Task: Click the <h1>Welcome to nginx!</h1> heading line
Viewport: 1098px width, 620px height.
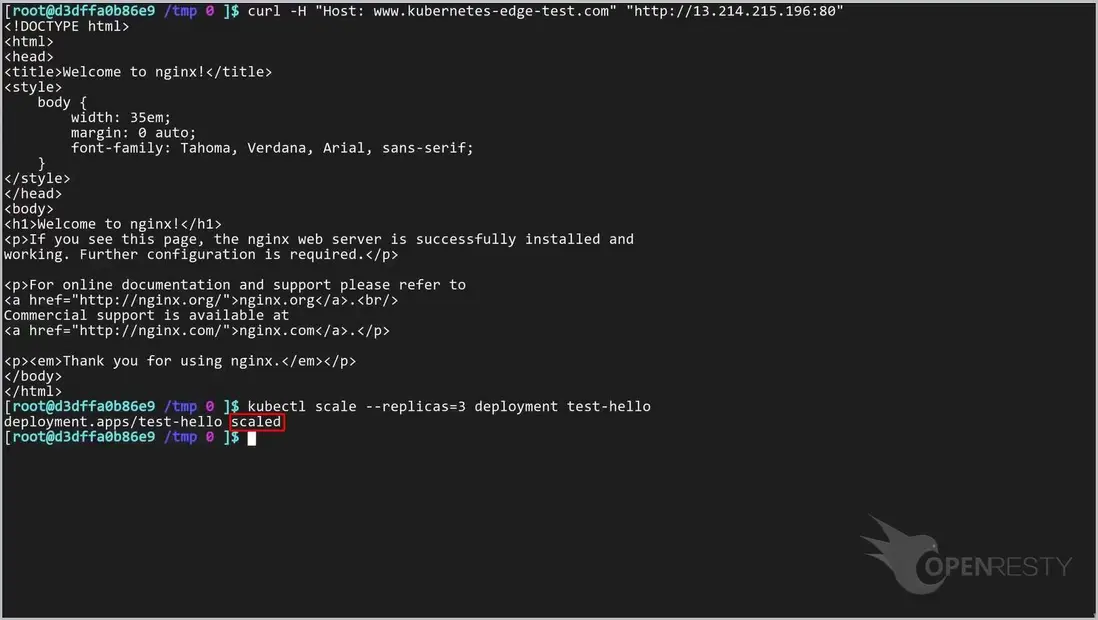Action: (x=113, y=224)
